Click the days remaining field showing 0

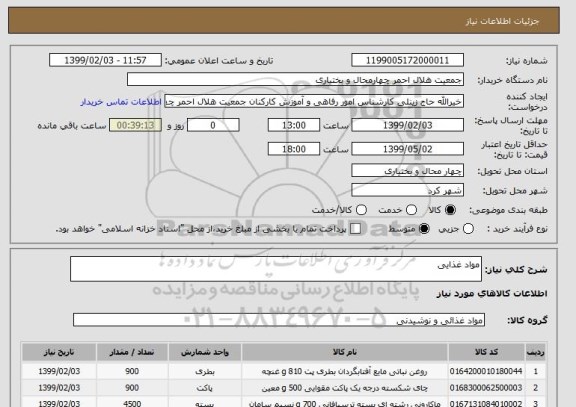(213, 125)
